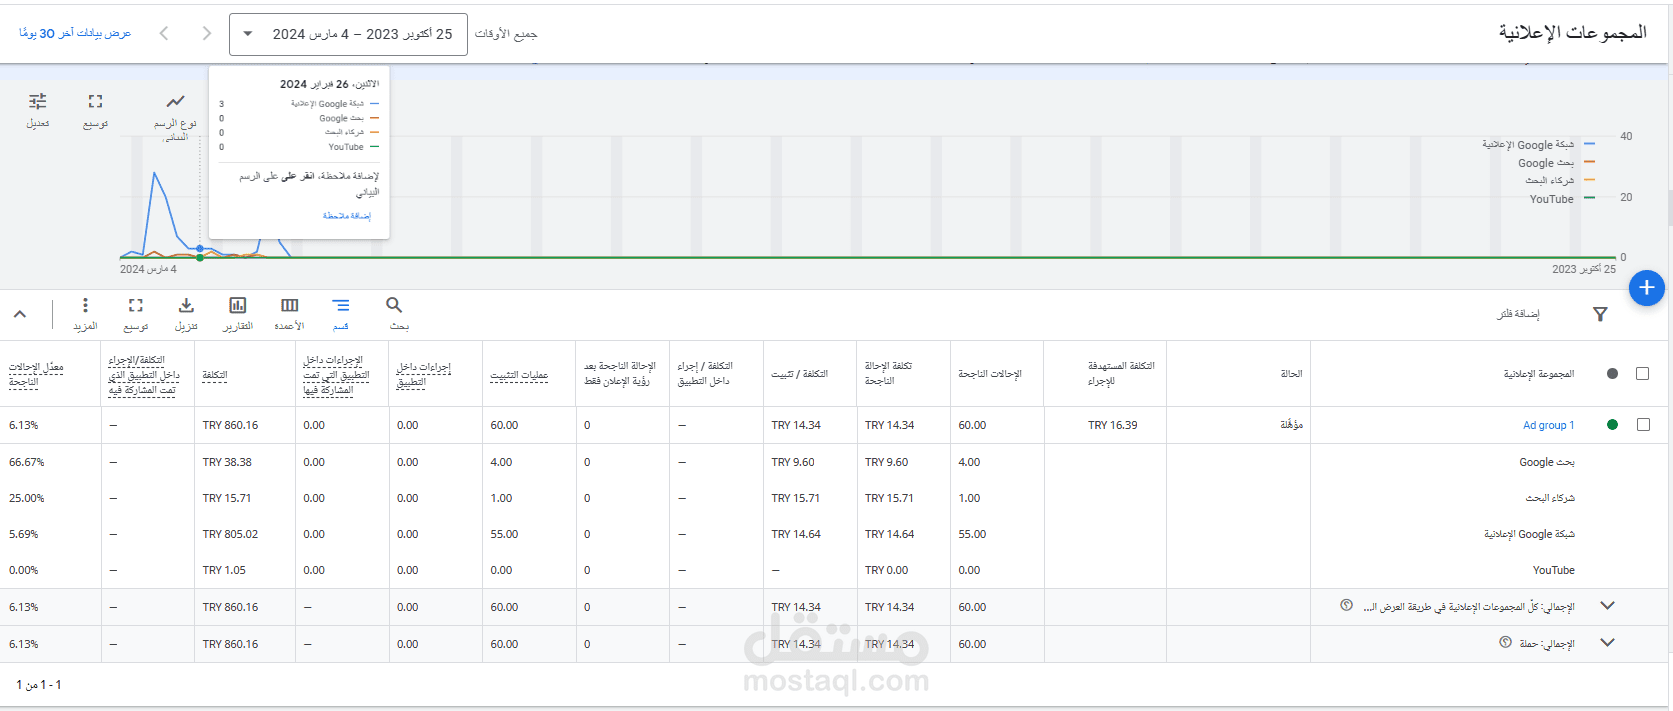Click the show last 30 days data link
Image resolution: width=1673 pixels, height=711 pixels.
coord(75,33)
